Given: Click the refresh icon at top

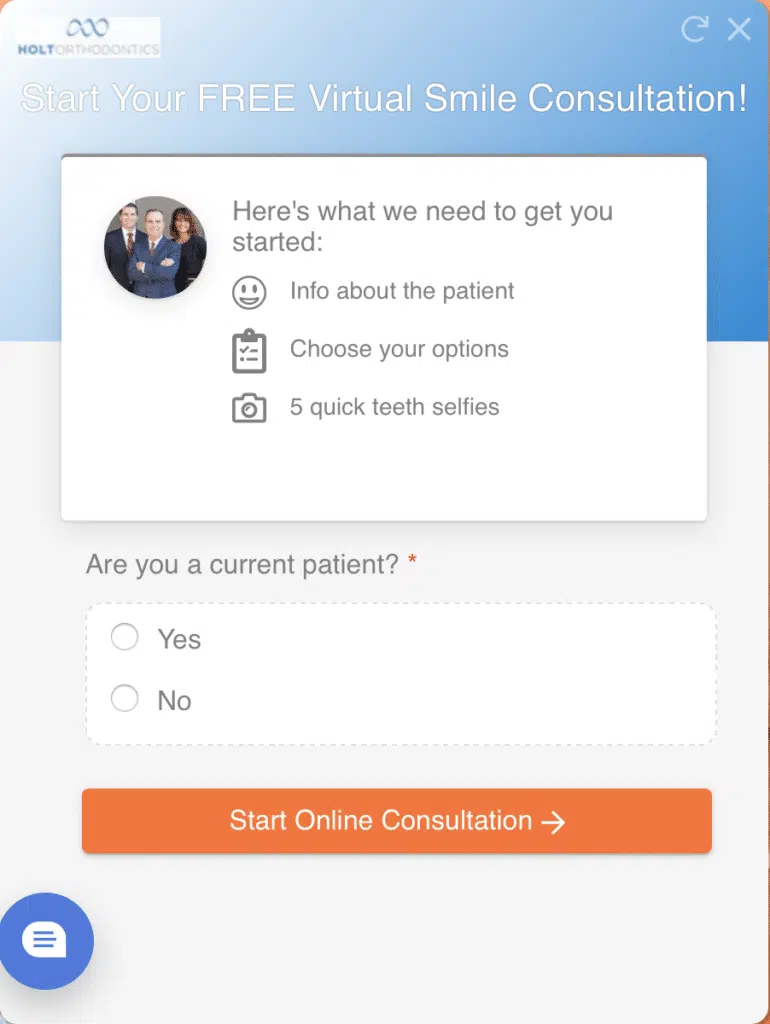Looking at the screenshot, I should click(695, 29).
